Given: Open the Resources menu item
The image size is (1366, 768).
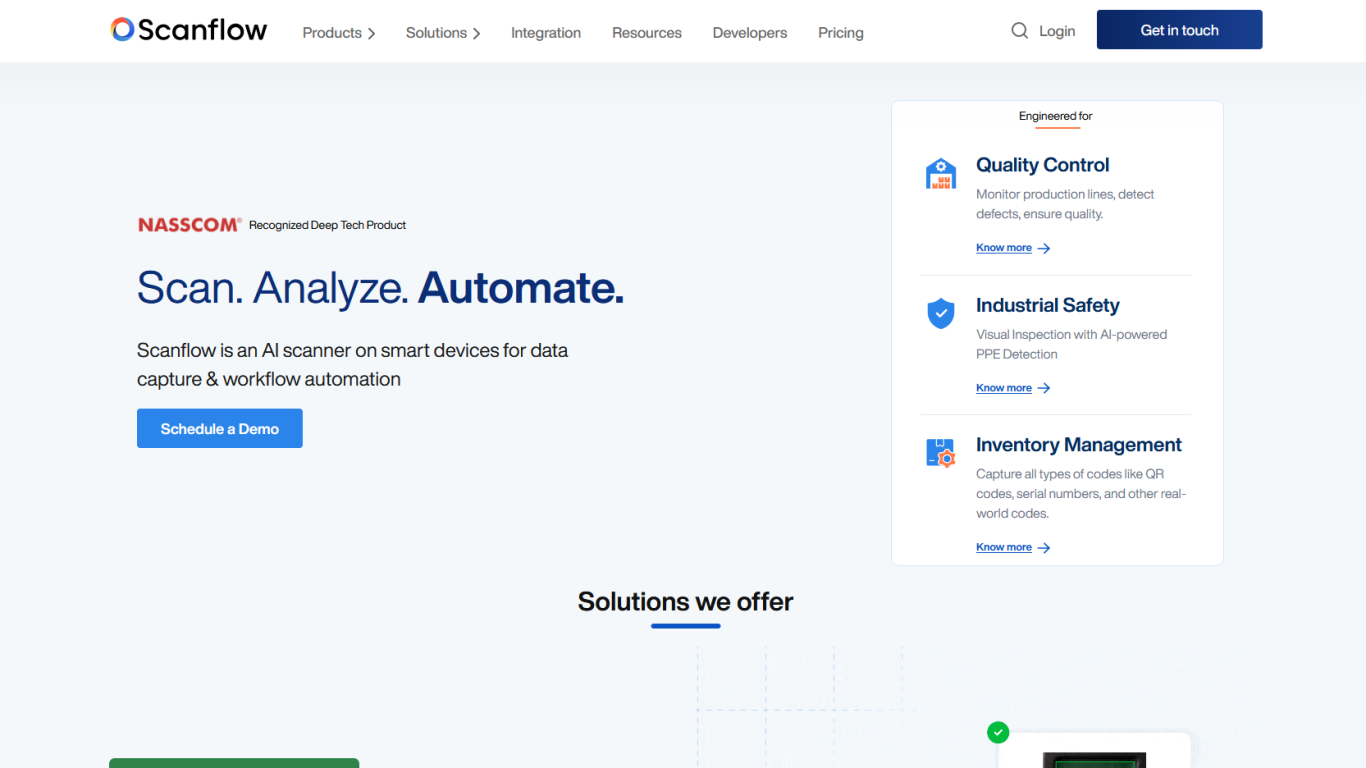Looking at the screenshot, I should pyautogui.click(x=646, y=33).
